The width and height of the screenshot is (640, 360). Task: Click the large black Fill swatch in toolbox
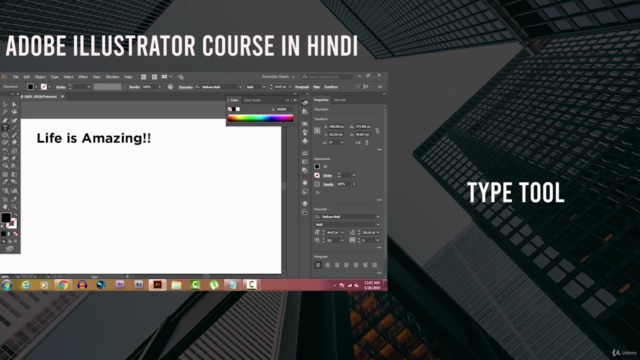[x=6, y=218]
